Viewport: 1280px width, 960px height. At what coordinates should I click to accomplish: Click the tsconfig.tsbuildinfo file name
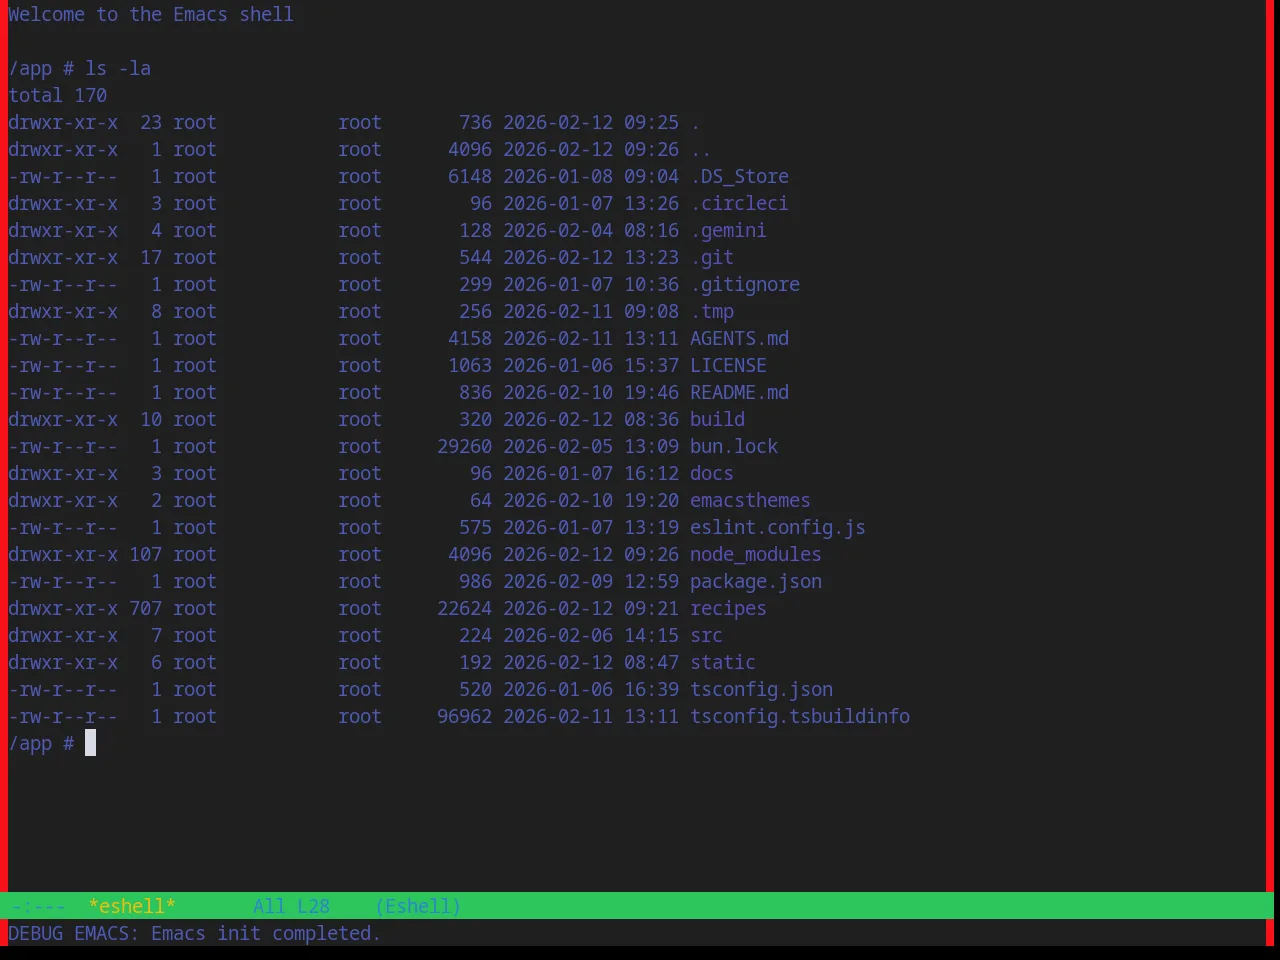(800, 716)
